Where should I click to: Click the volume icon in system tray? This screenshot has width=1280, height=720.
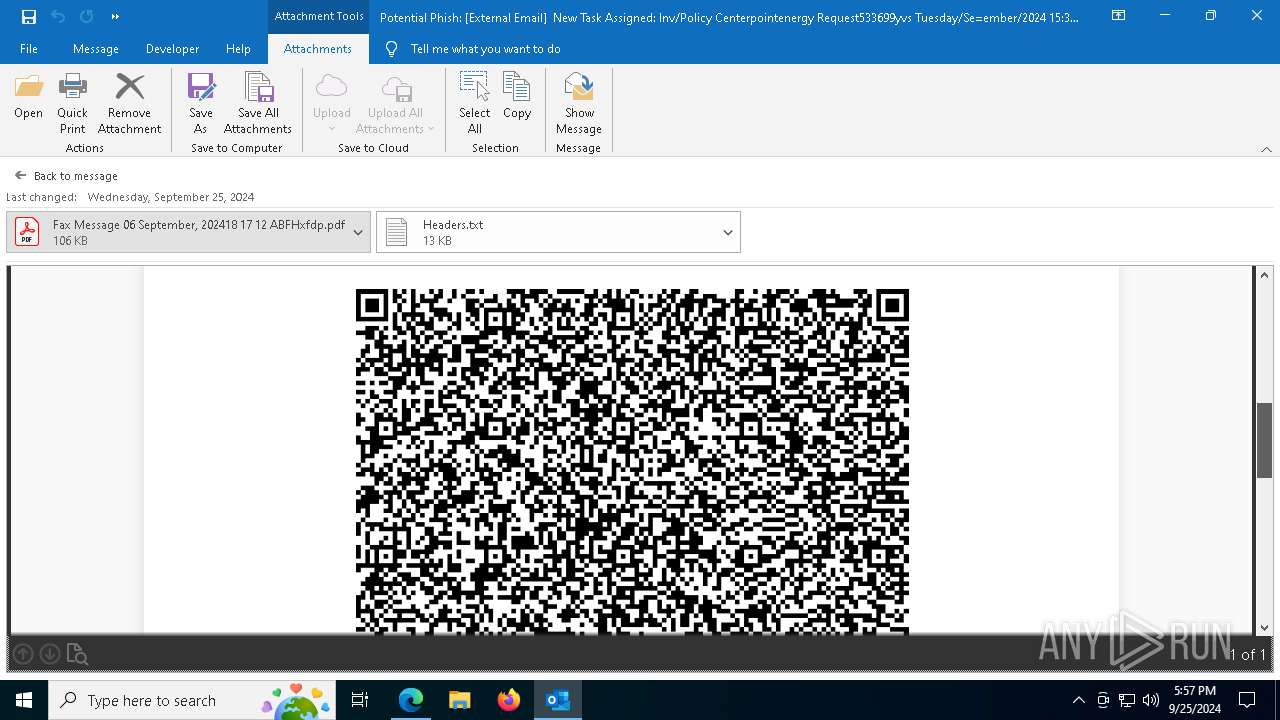coord(1151,700)
